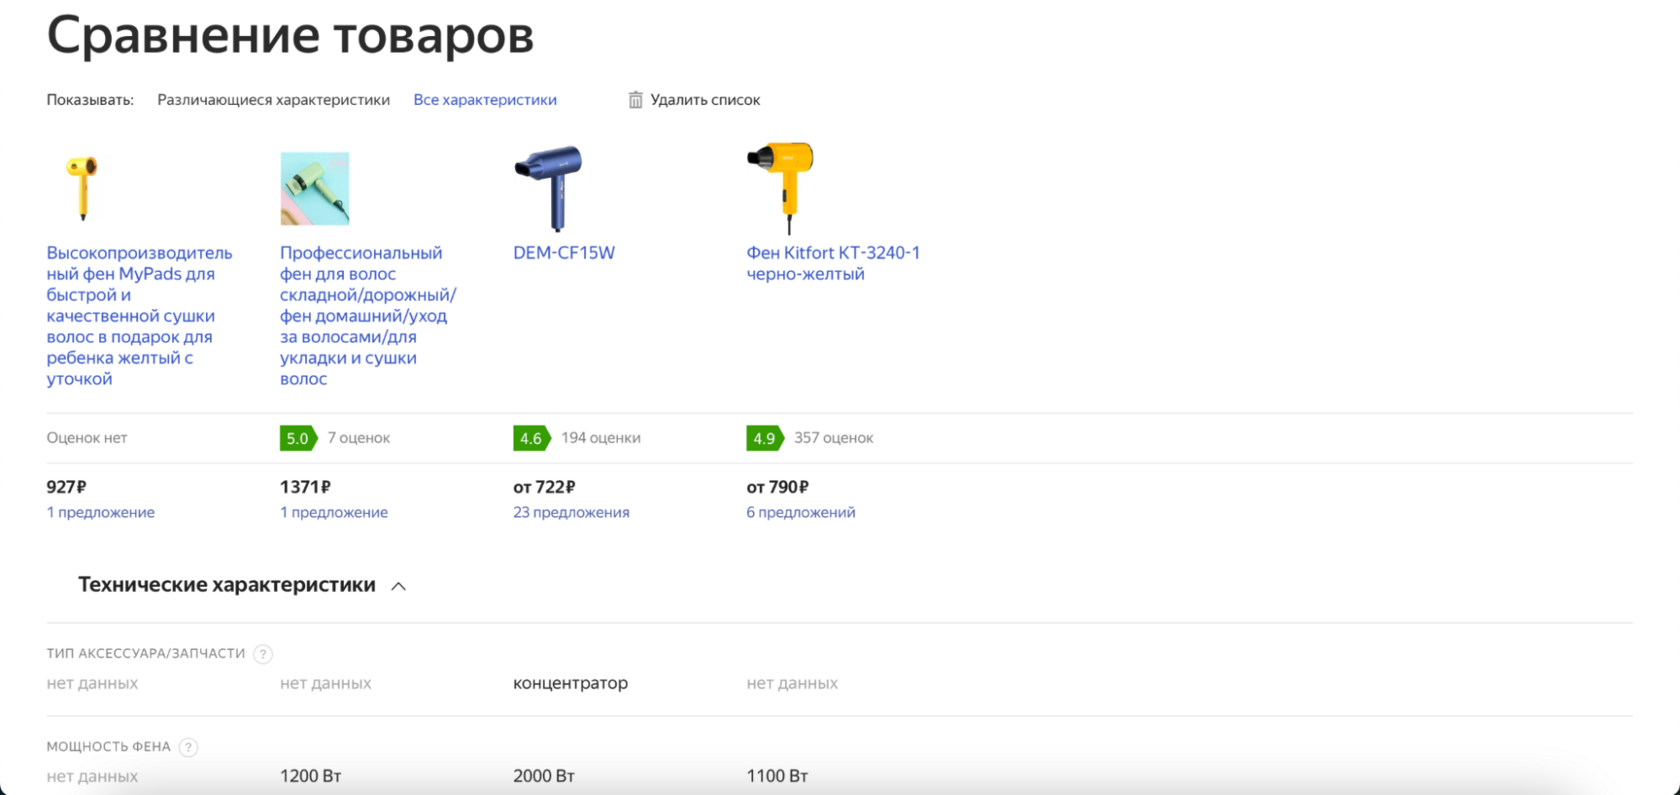This screenshot has height=795, width=1680.
Task: Click the 4.6 rating badge
Action: [531, 438]
